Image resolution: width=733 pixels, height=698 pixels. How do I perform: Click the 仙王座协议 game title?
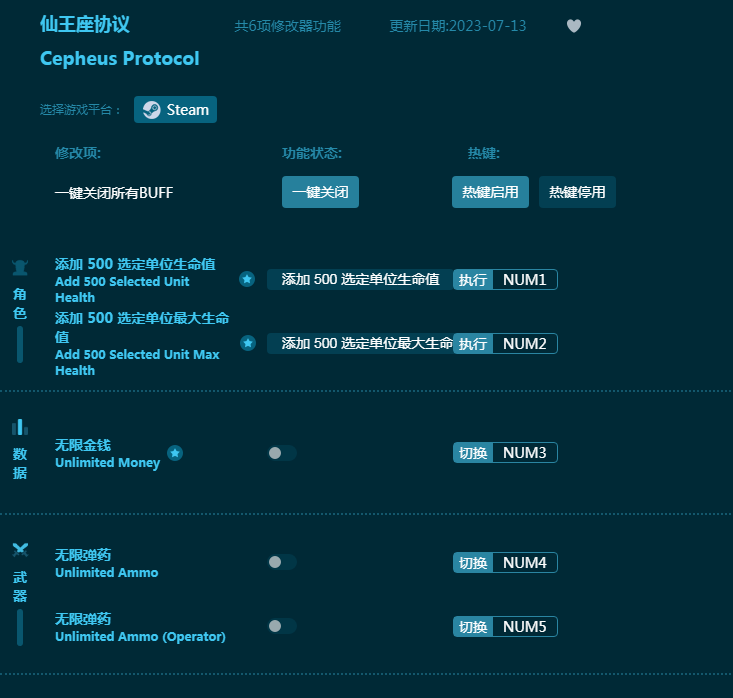pos(85,24)
